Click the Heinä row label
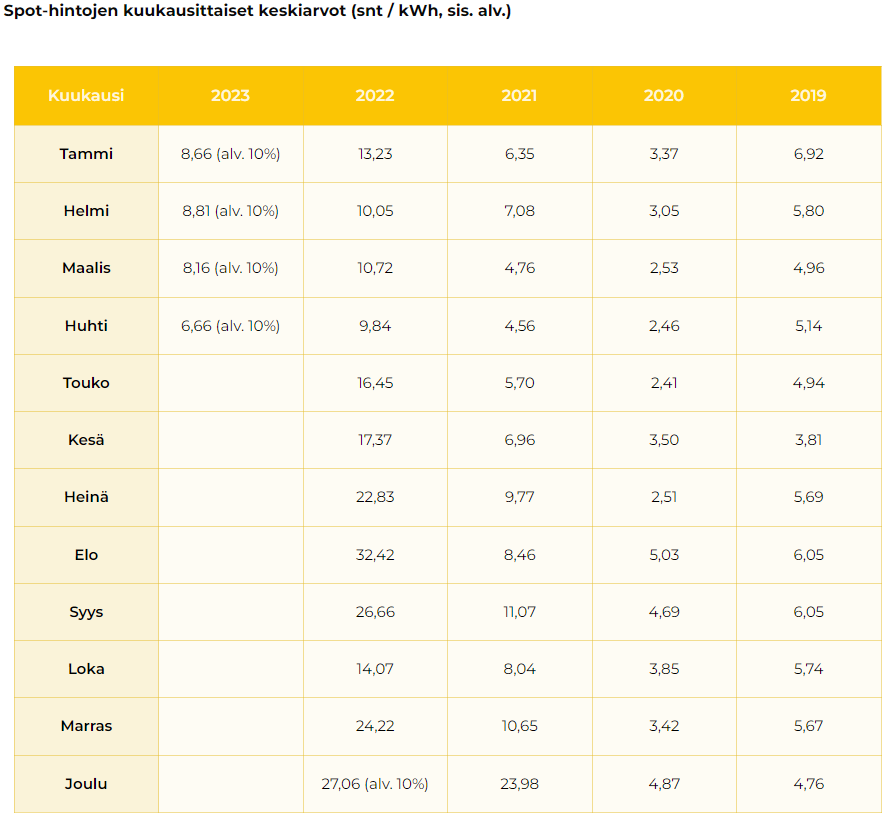The image size is (889, 819). tap(86, 498)
